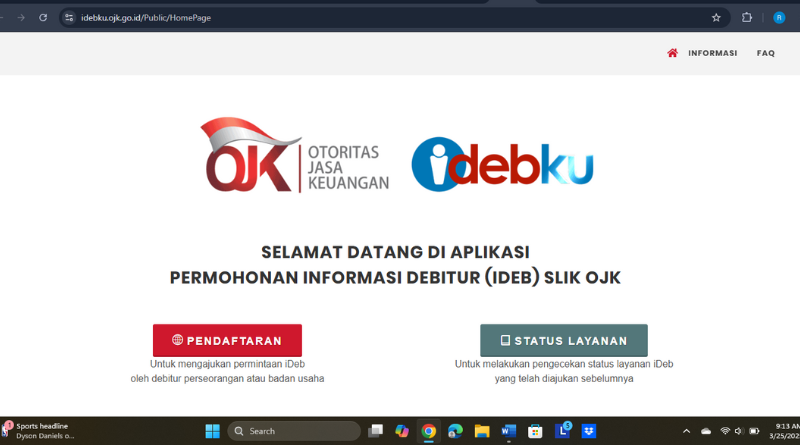This screenshot has height=445, width=800.
Task: Click the STATUS LAYANAN button
Action: click(x=564, y=340)
